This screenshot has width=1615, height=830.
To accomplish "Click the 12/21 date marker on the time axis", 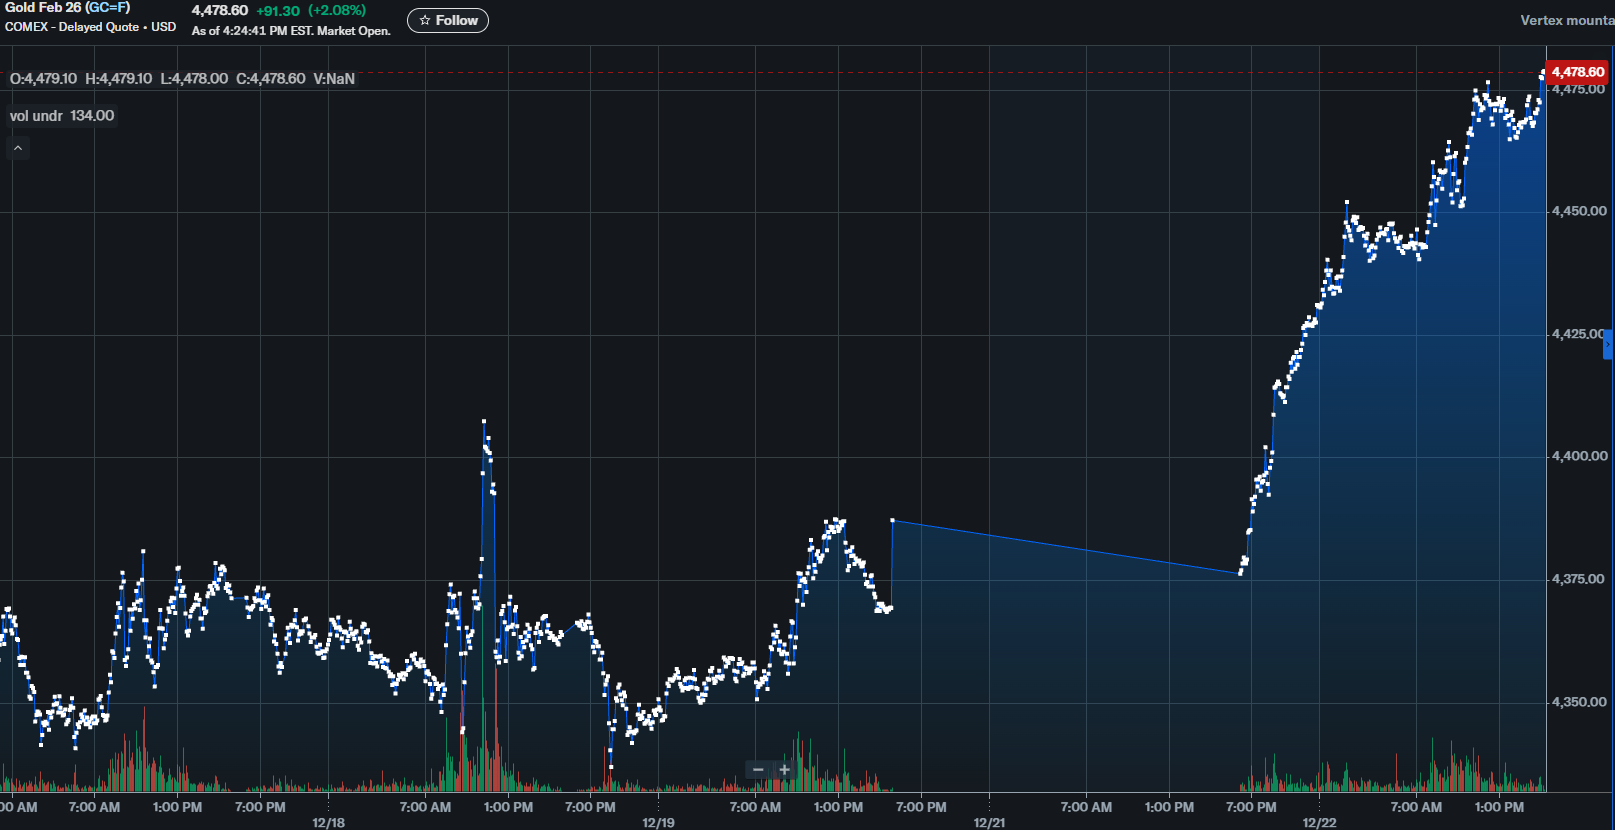I will [x=989, y=822].
